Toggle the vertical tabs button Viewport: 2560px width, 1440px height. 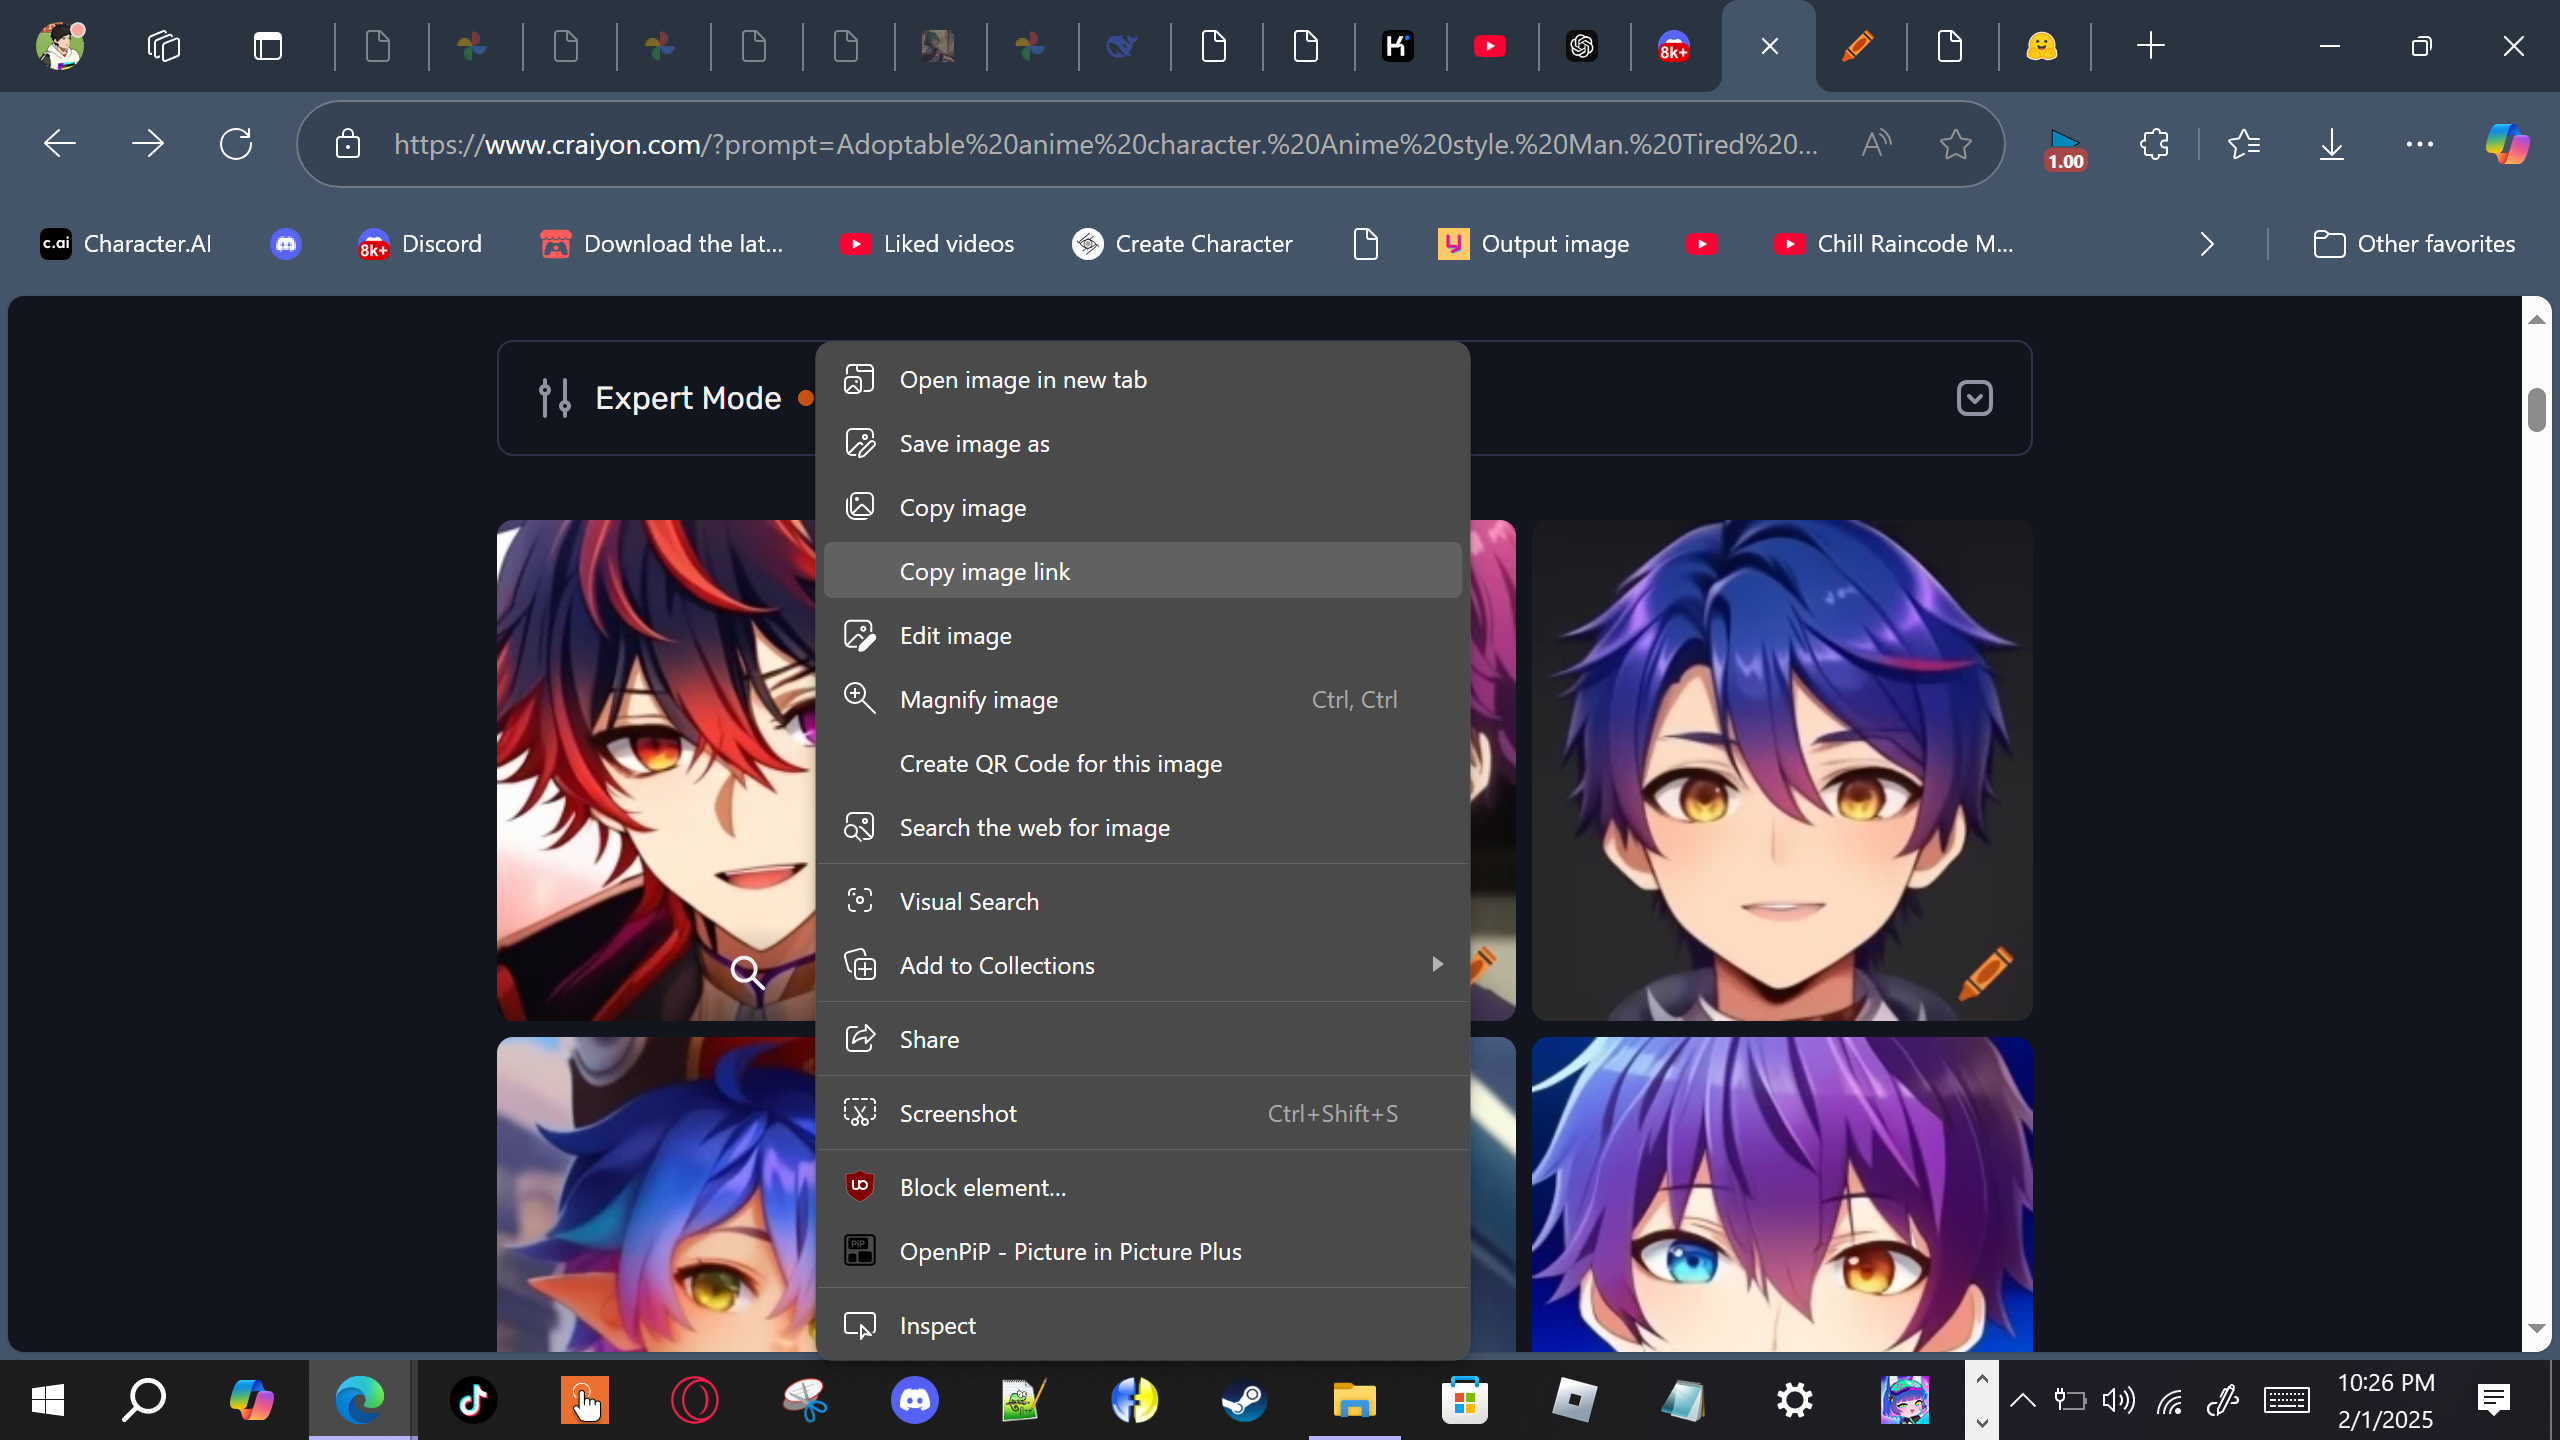pos(268,46)
